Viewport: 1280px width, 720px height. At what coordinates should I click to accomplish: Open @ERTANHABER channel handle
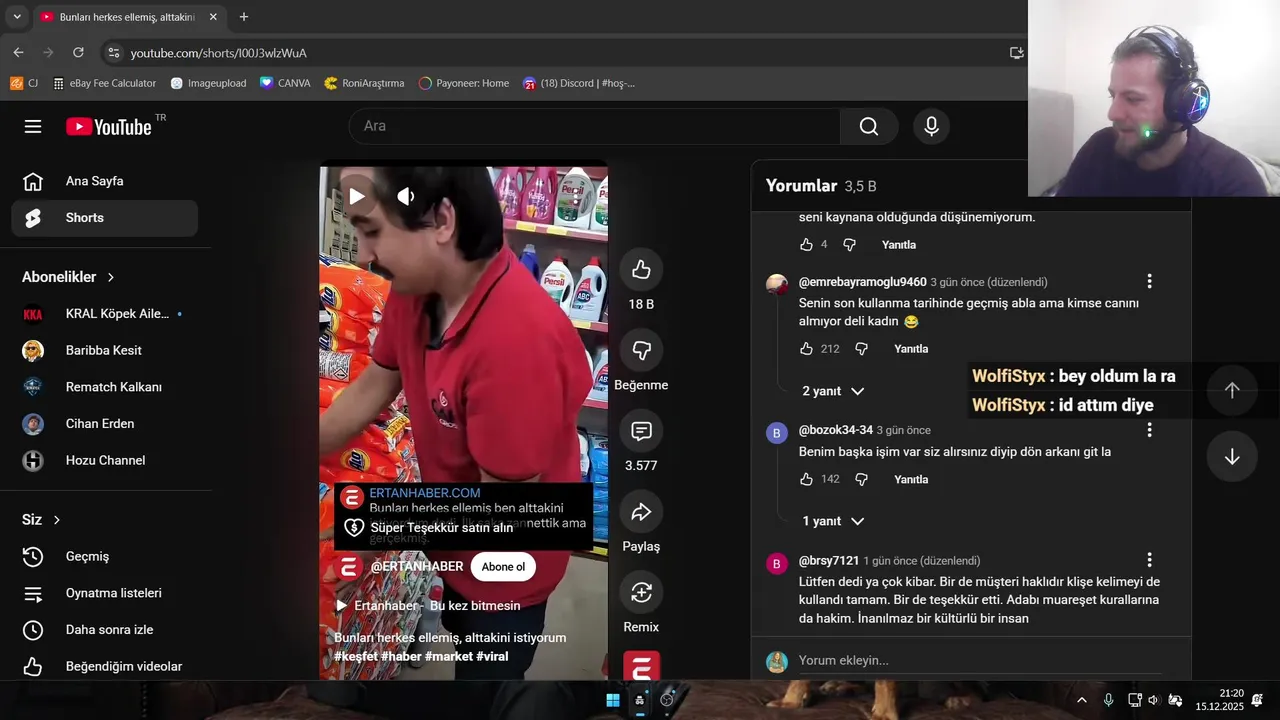(417, 567)
